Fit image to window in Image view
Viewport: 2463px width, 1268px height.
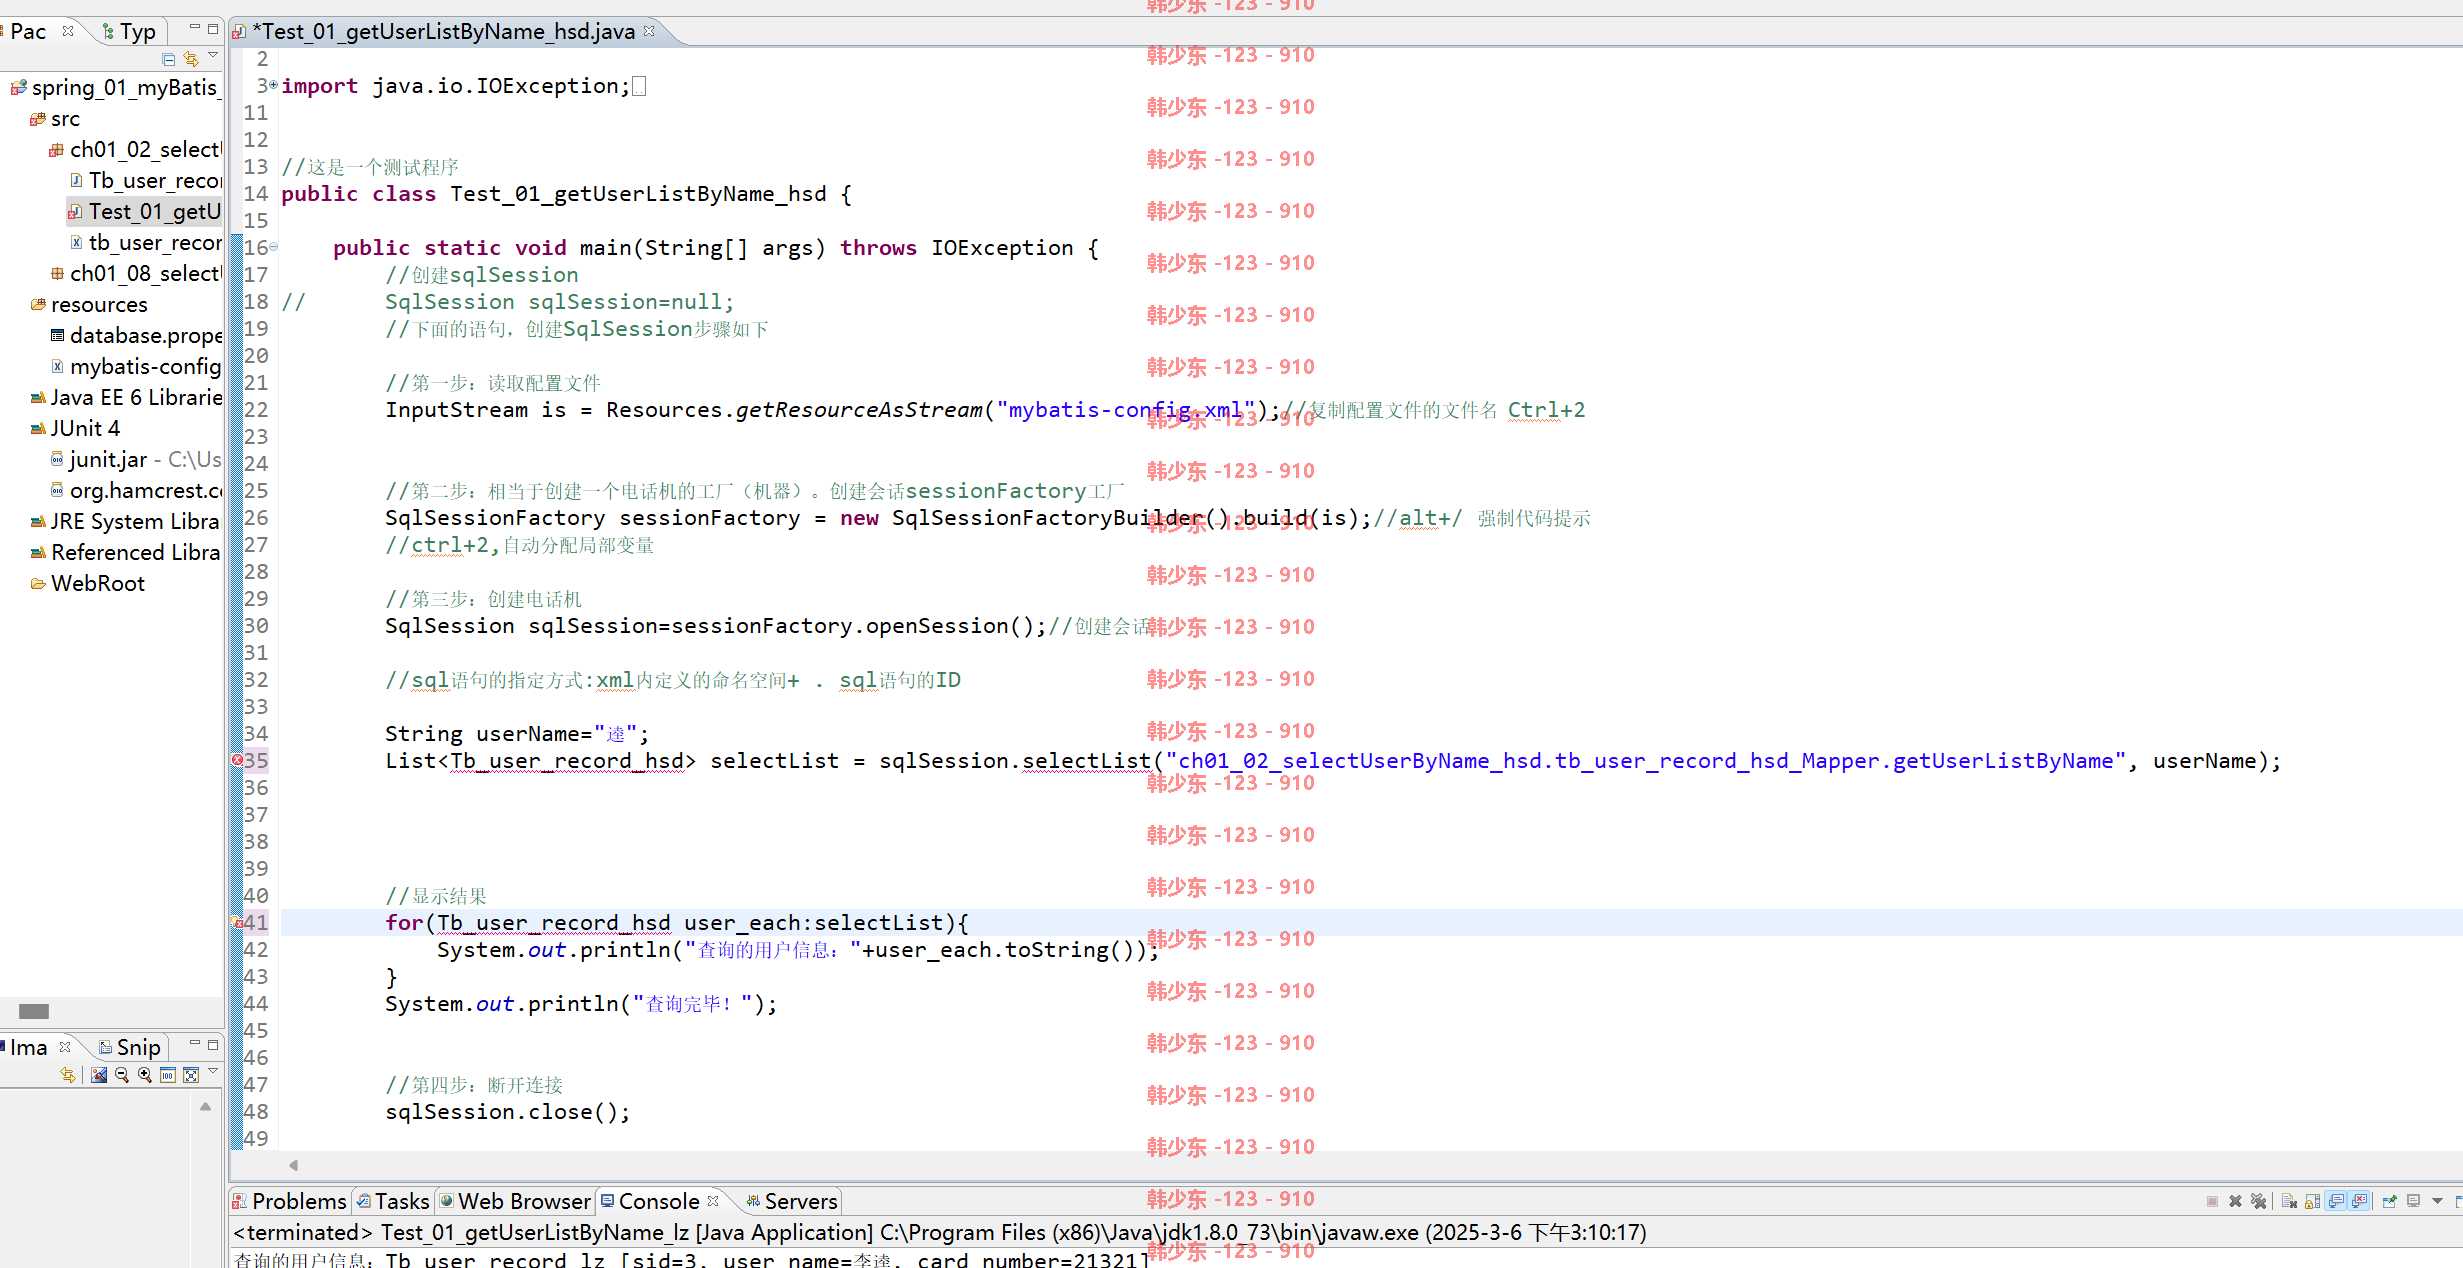click(191, 1076)
